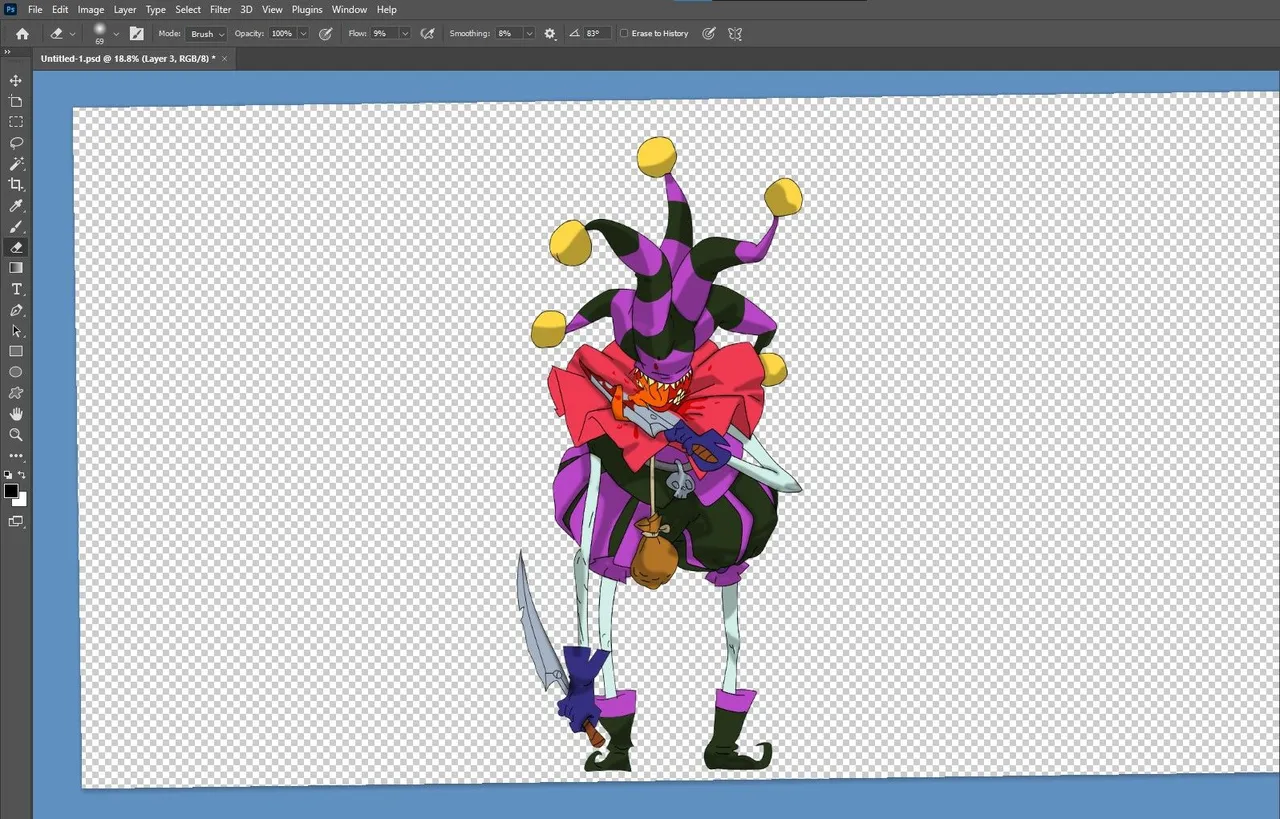The image size is (1280, 819).
Task: Click the symmetry butterfly icon
Action: [x=735, y=33]
